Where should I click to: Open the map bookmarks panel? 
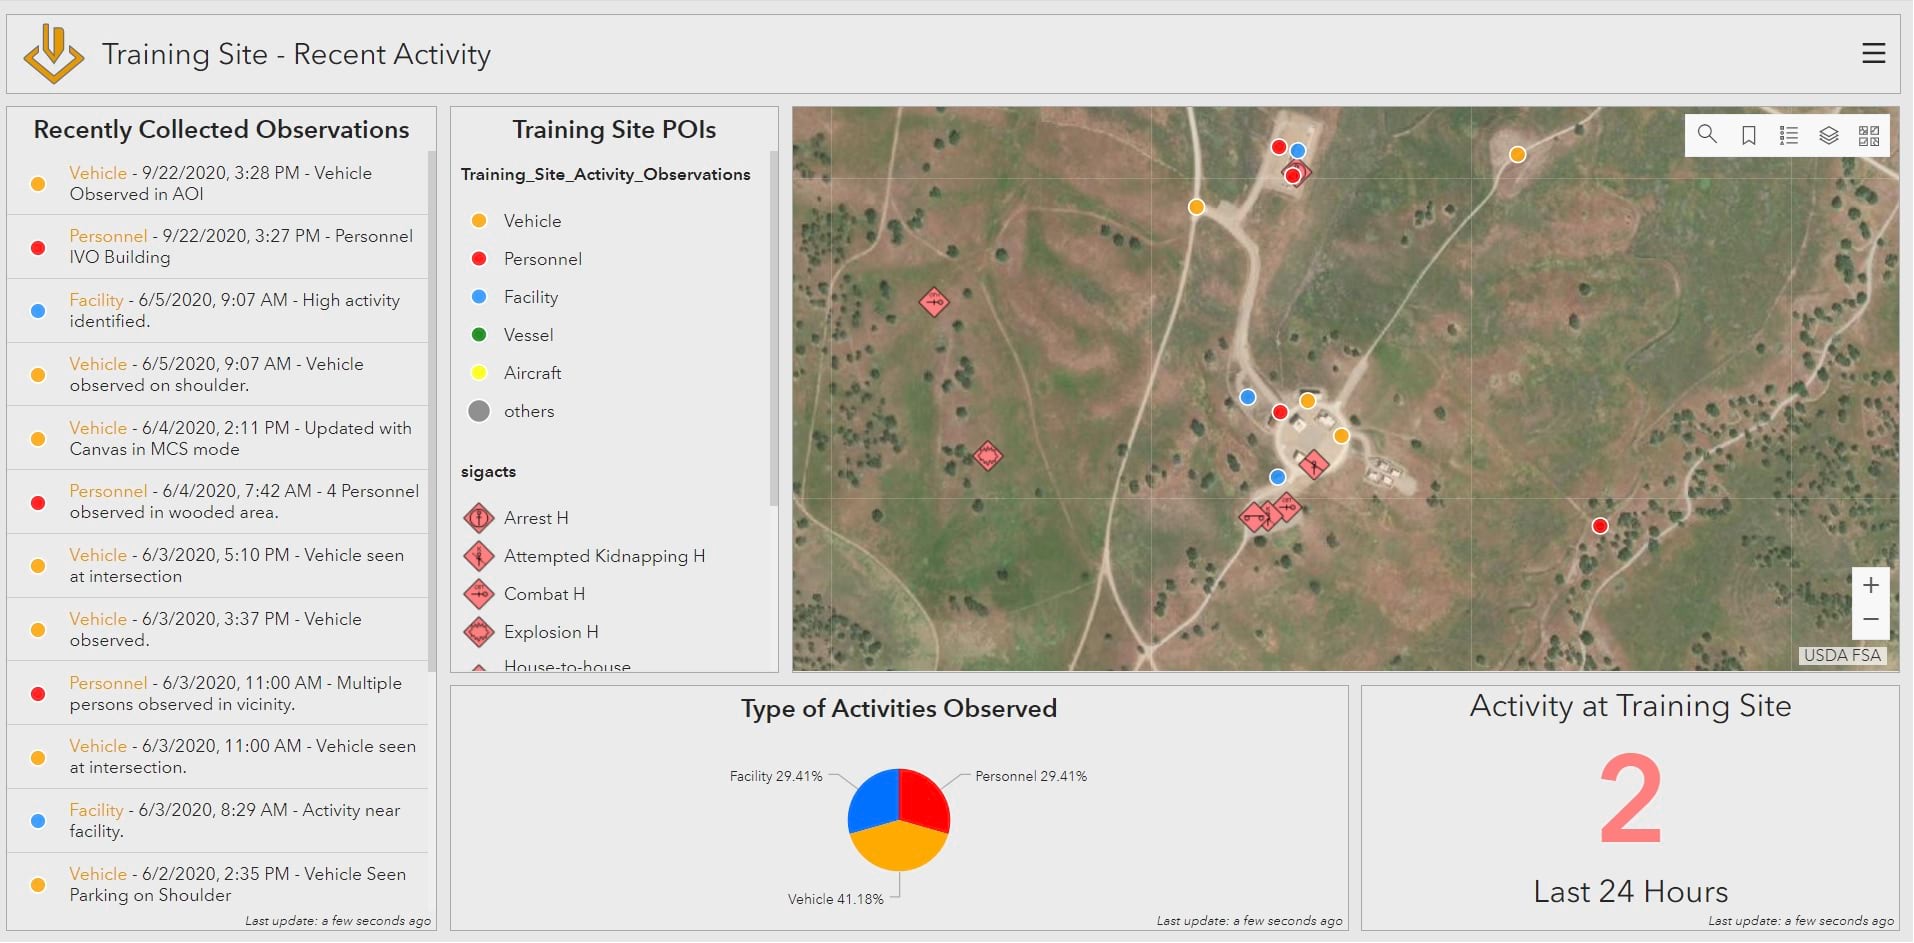1748,134
